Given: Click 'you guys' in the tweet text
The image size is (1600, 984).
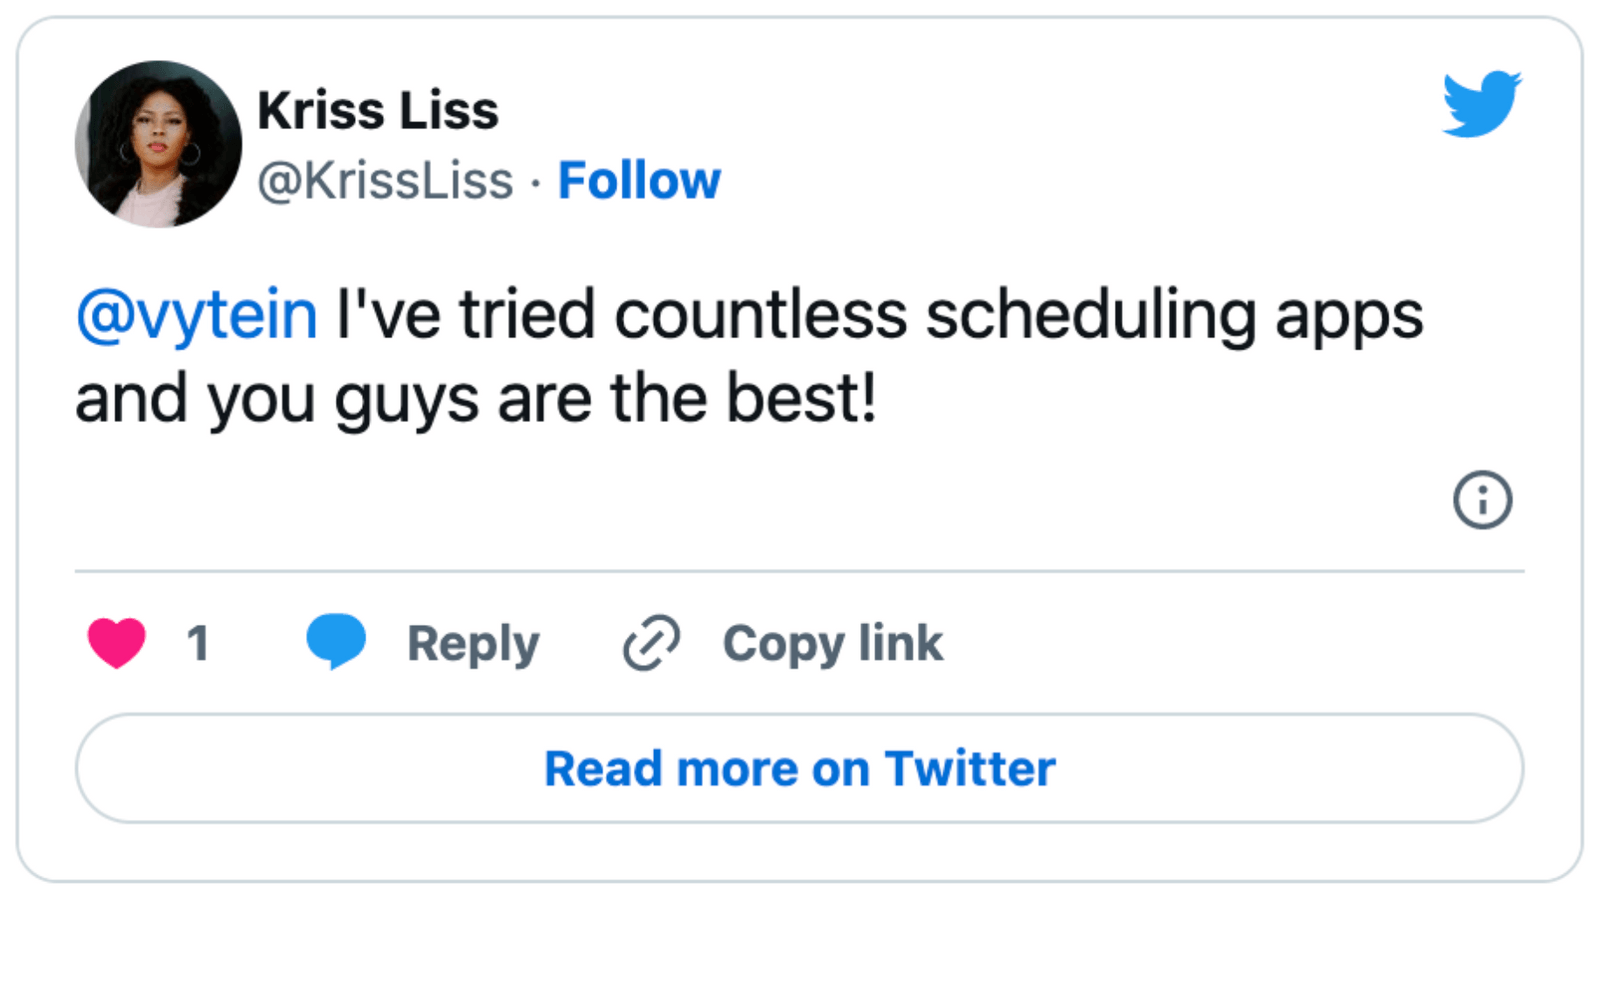Looking at the screenshot, I should coord(342,399).
